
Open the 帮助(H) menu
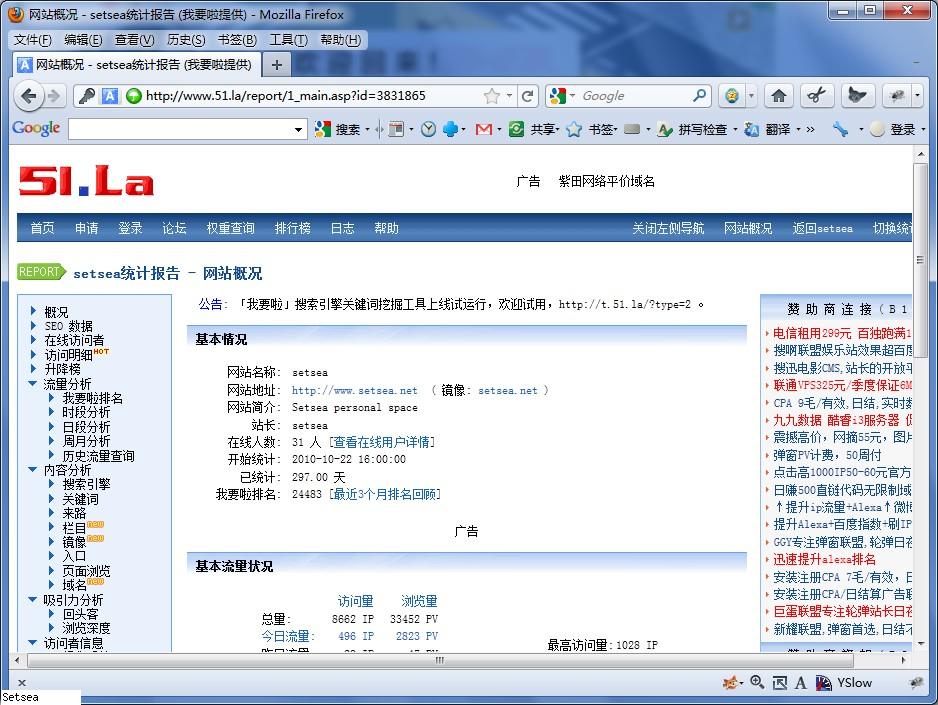click(x=340, y=40)
